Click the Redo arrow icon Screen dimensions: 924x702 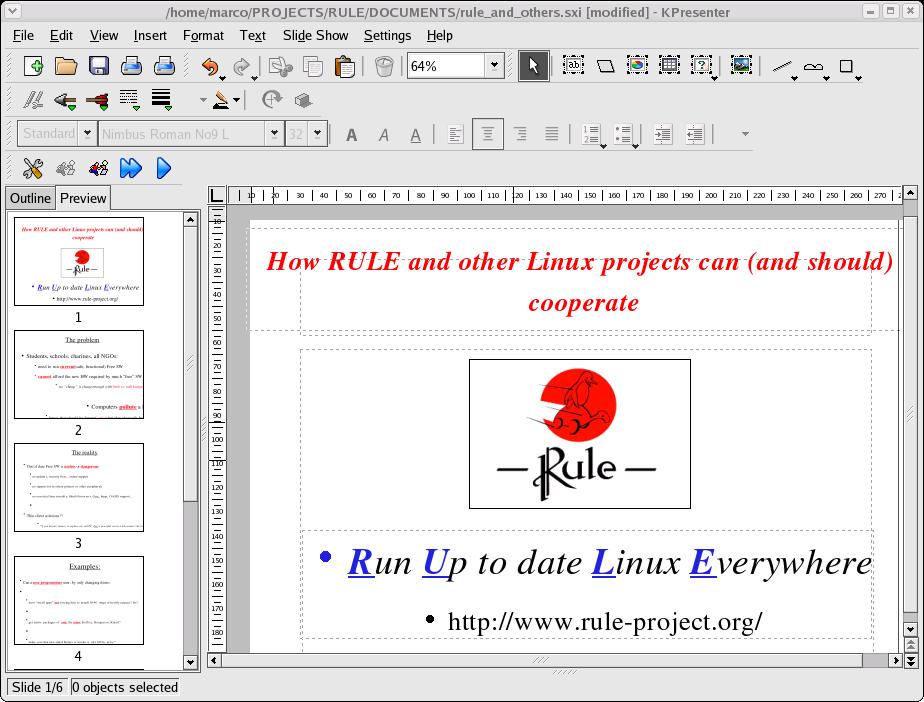[241, 66]
